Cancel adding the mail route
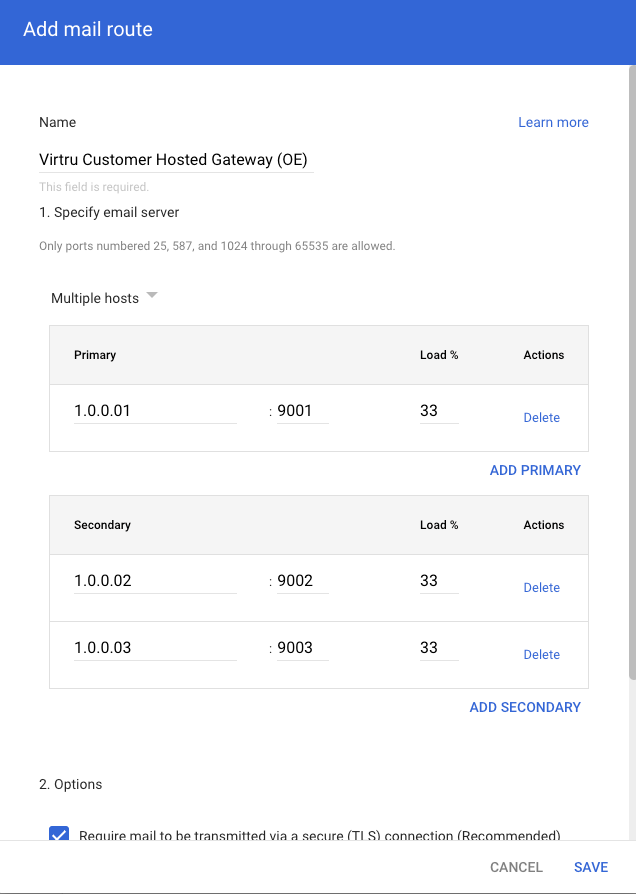 click(516, 867)
